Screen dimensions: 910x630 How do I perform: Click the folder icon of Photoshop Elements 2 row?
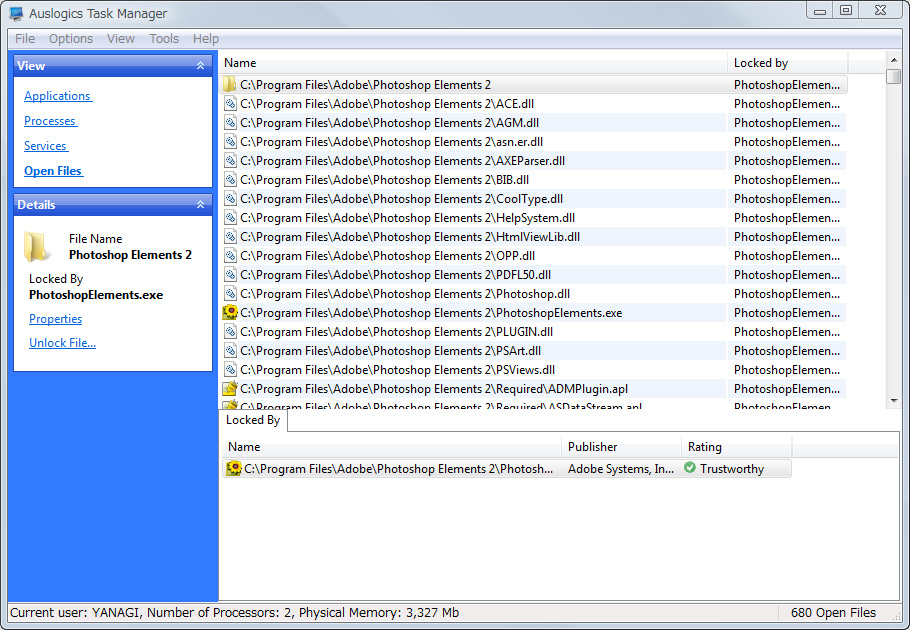[x=230, y=85]
